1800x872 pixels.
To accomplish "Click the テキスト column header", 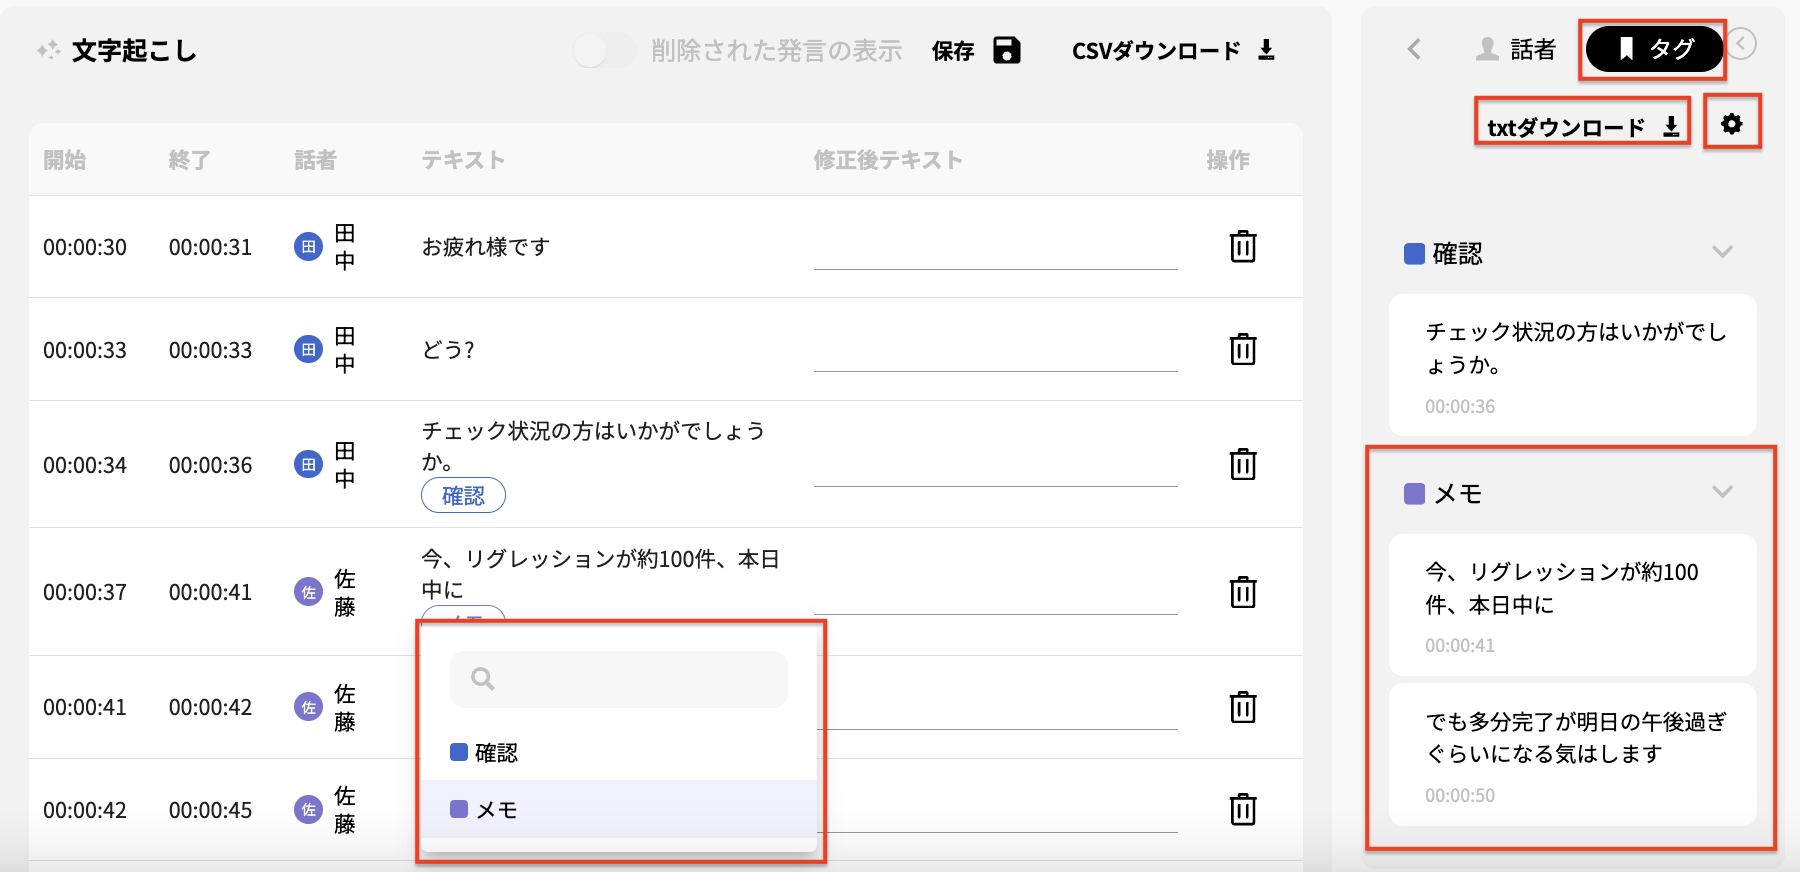I will click(463, 160).
